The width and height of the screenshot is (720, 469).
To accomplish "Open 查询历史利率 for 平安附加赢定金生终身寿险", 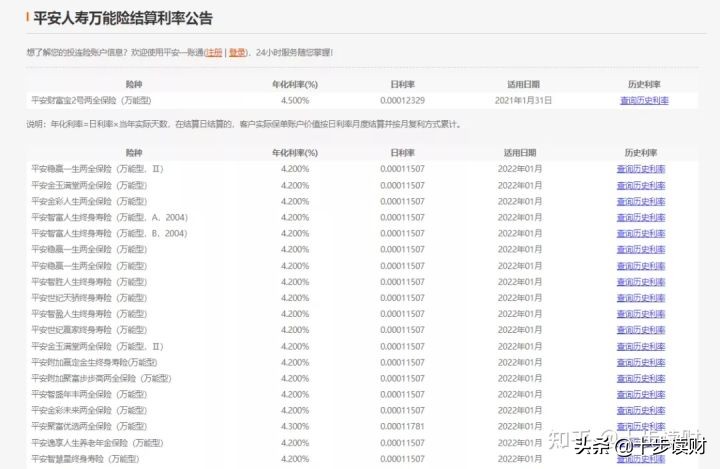I will tap(641, 362).
